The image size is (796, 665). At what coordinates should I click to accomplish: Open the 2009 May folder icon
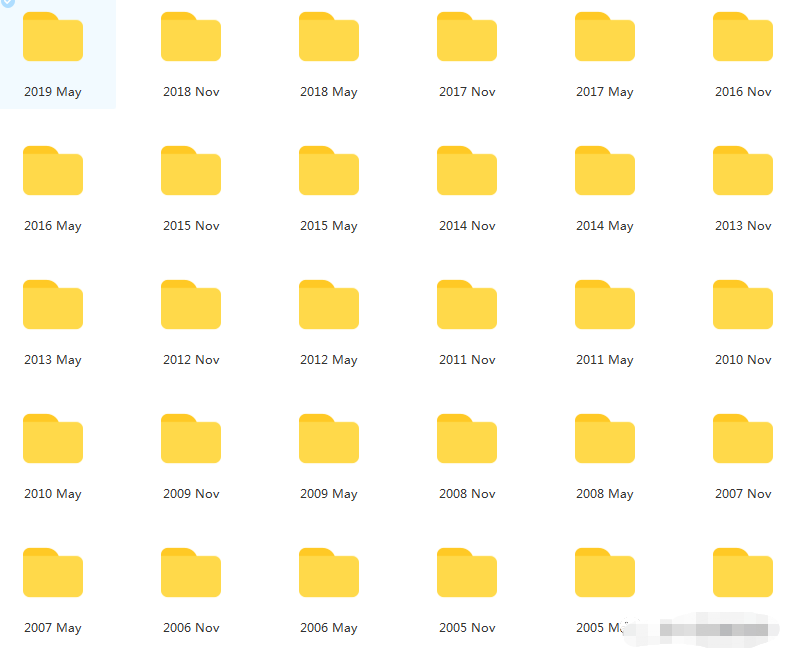[329, 439]
